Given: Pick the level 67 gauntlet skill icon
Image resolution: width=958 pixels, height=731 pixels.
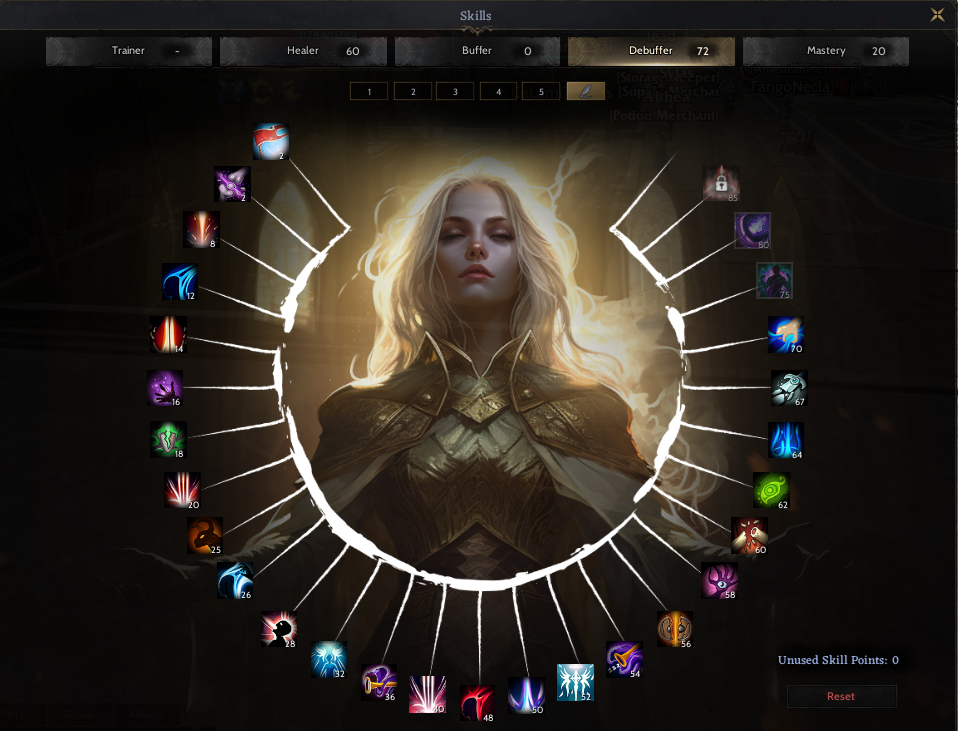Looking at the screenshot, I should (789, 388).
